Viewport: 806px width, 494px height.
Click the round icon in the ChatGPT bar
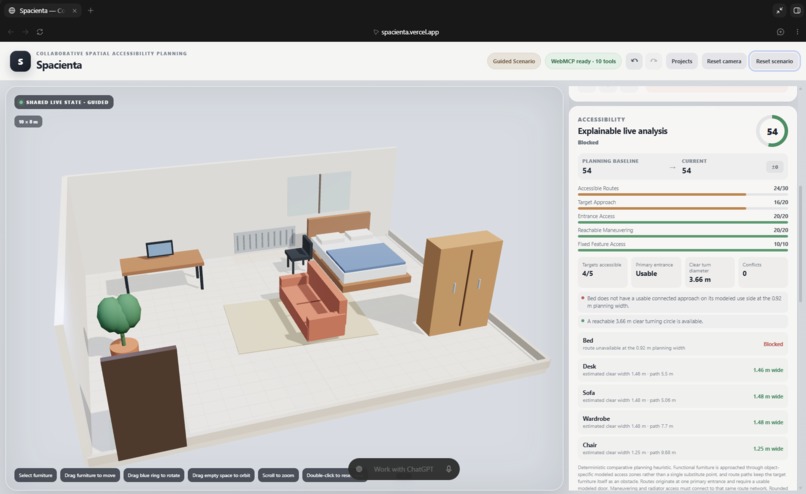[x=359, y=469]
